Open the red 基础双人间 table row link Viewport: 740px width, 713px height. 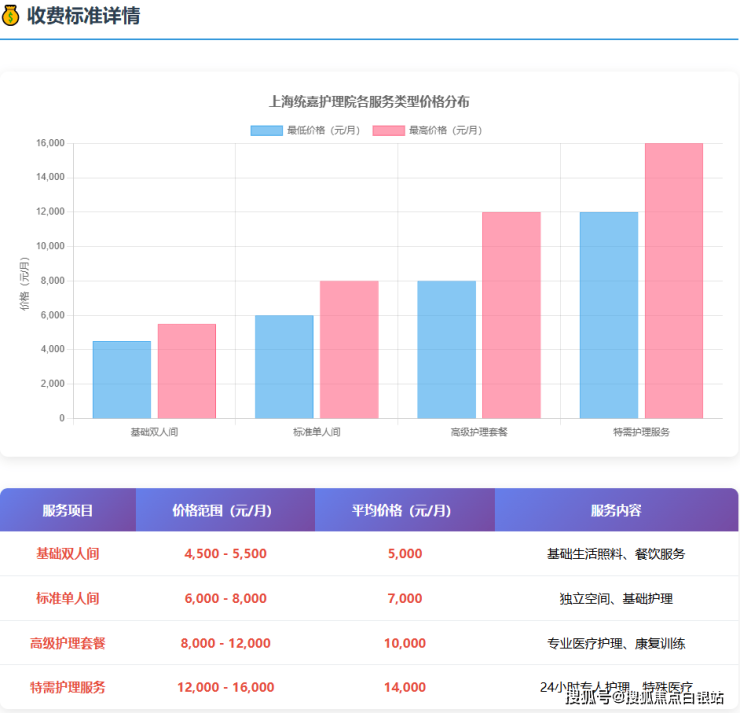pyautogui.click(x=68, y=553)
